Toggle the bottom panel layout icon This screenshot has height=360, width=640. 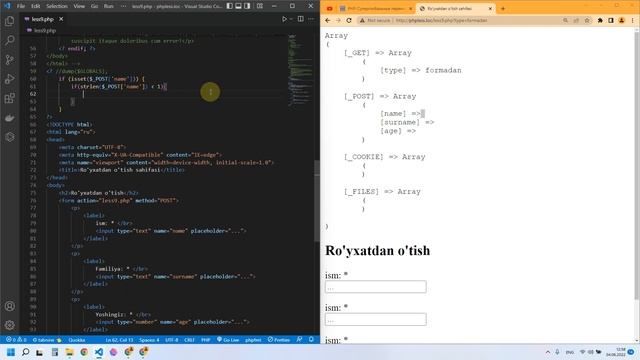pyautogui.click(x=238, y=6)
